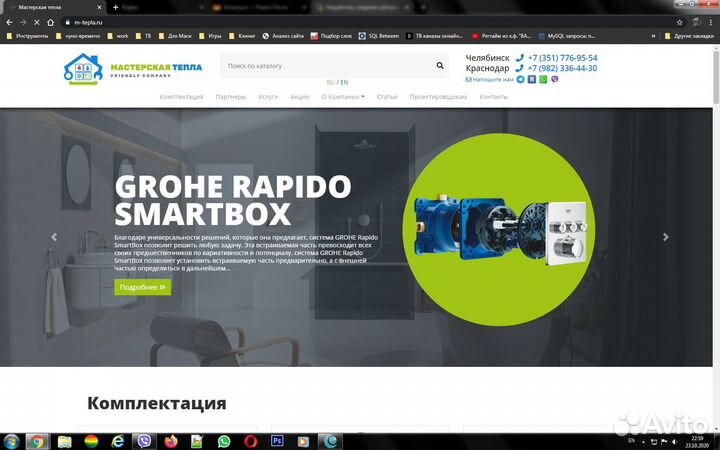Click the magnifier search icon
This screenshot has width=720, height=450.
[440, 66]
